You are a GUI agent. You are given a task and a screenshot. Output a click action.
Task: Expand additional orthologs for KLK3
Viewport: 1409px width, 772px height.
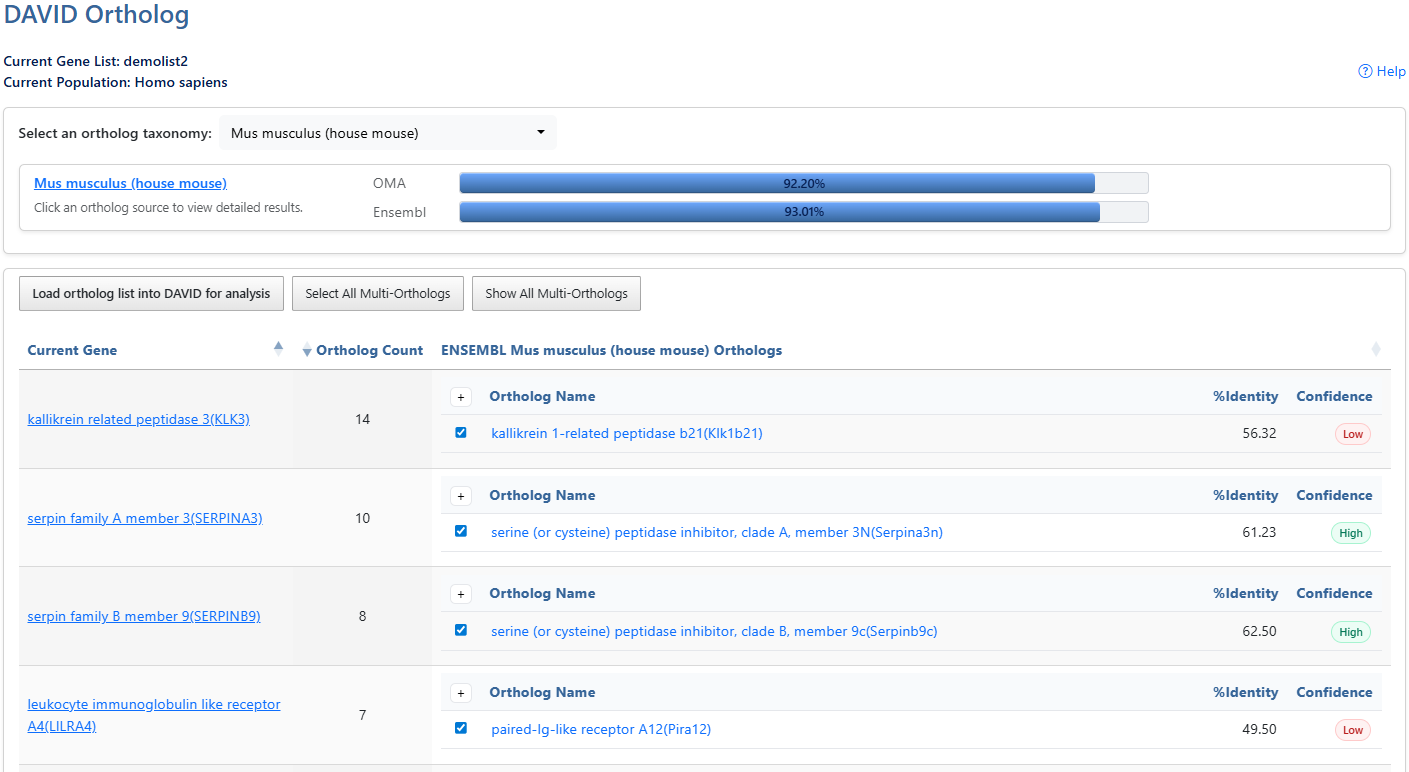click(461, 397)
